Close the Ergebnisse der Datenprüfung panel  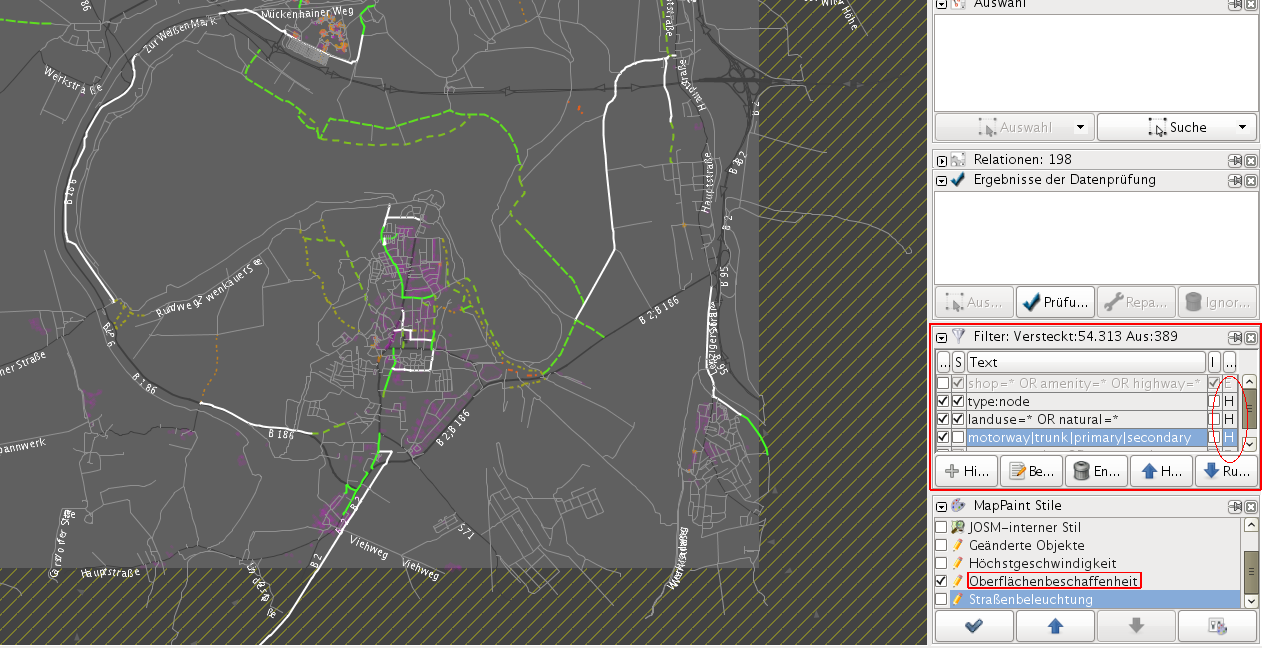[x=1251, y=180]
